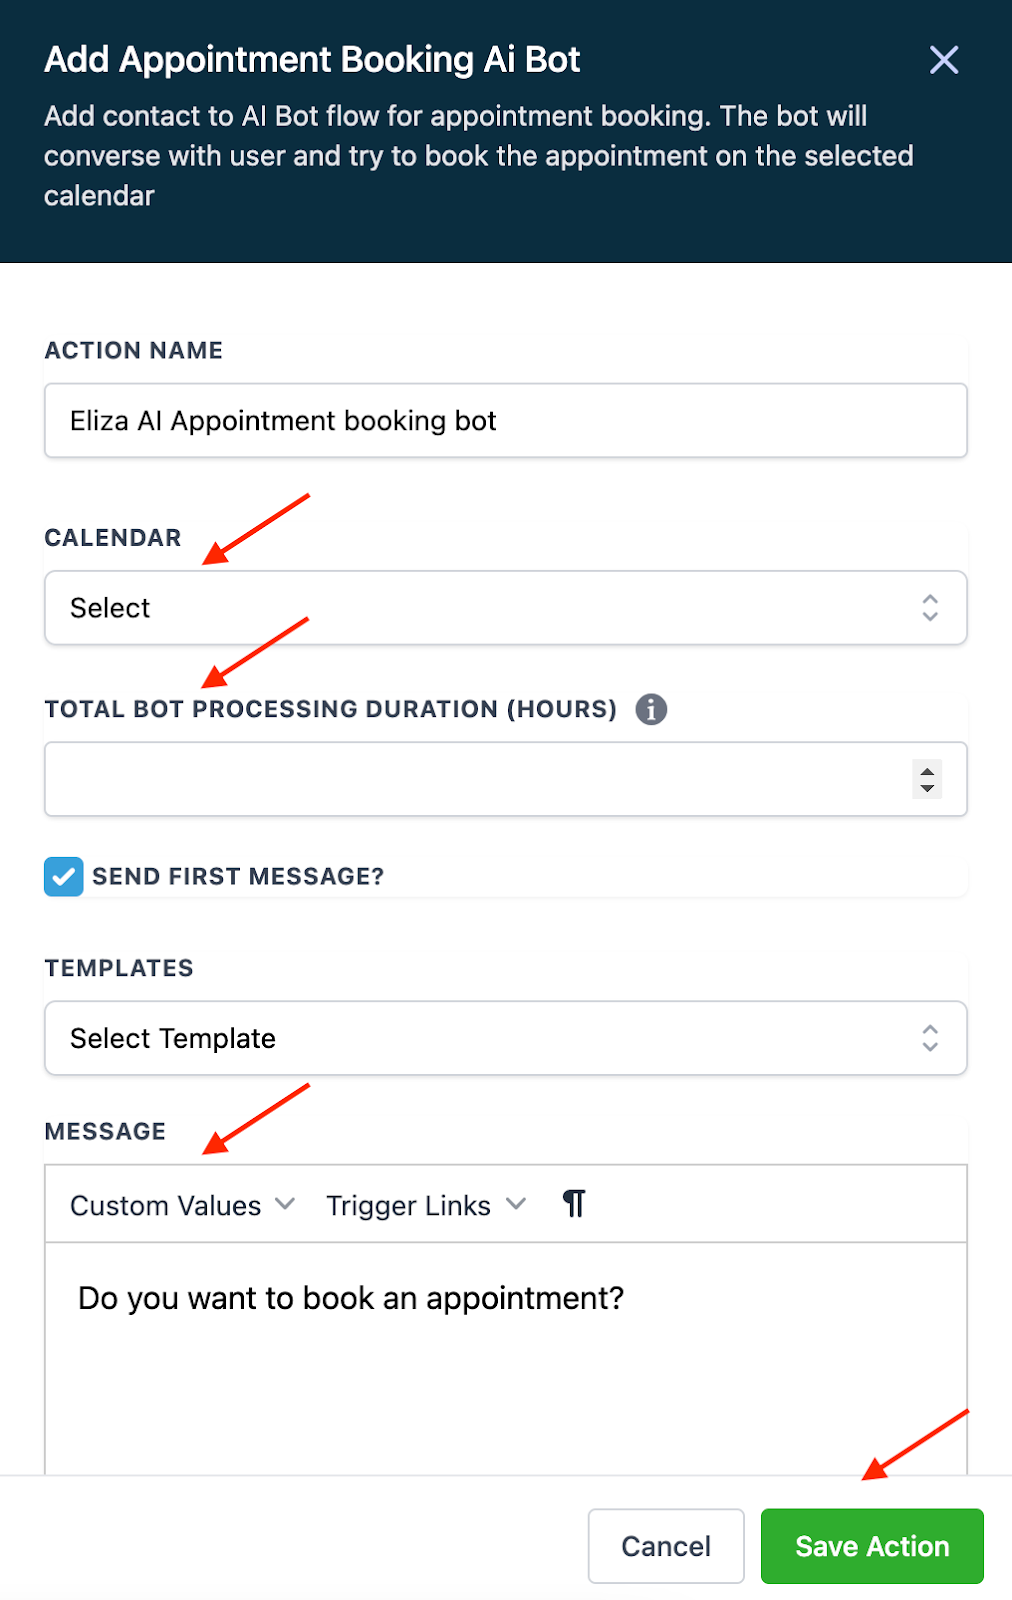Click the Trigger Links chevron arrow

(x=516, y=1204)
